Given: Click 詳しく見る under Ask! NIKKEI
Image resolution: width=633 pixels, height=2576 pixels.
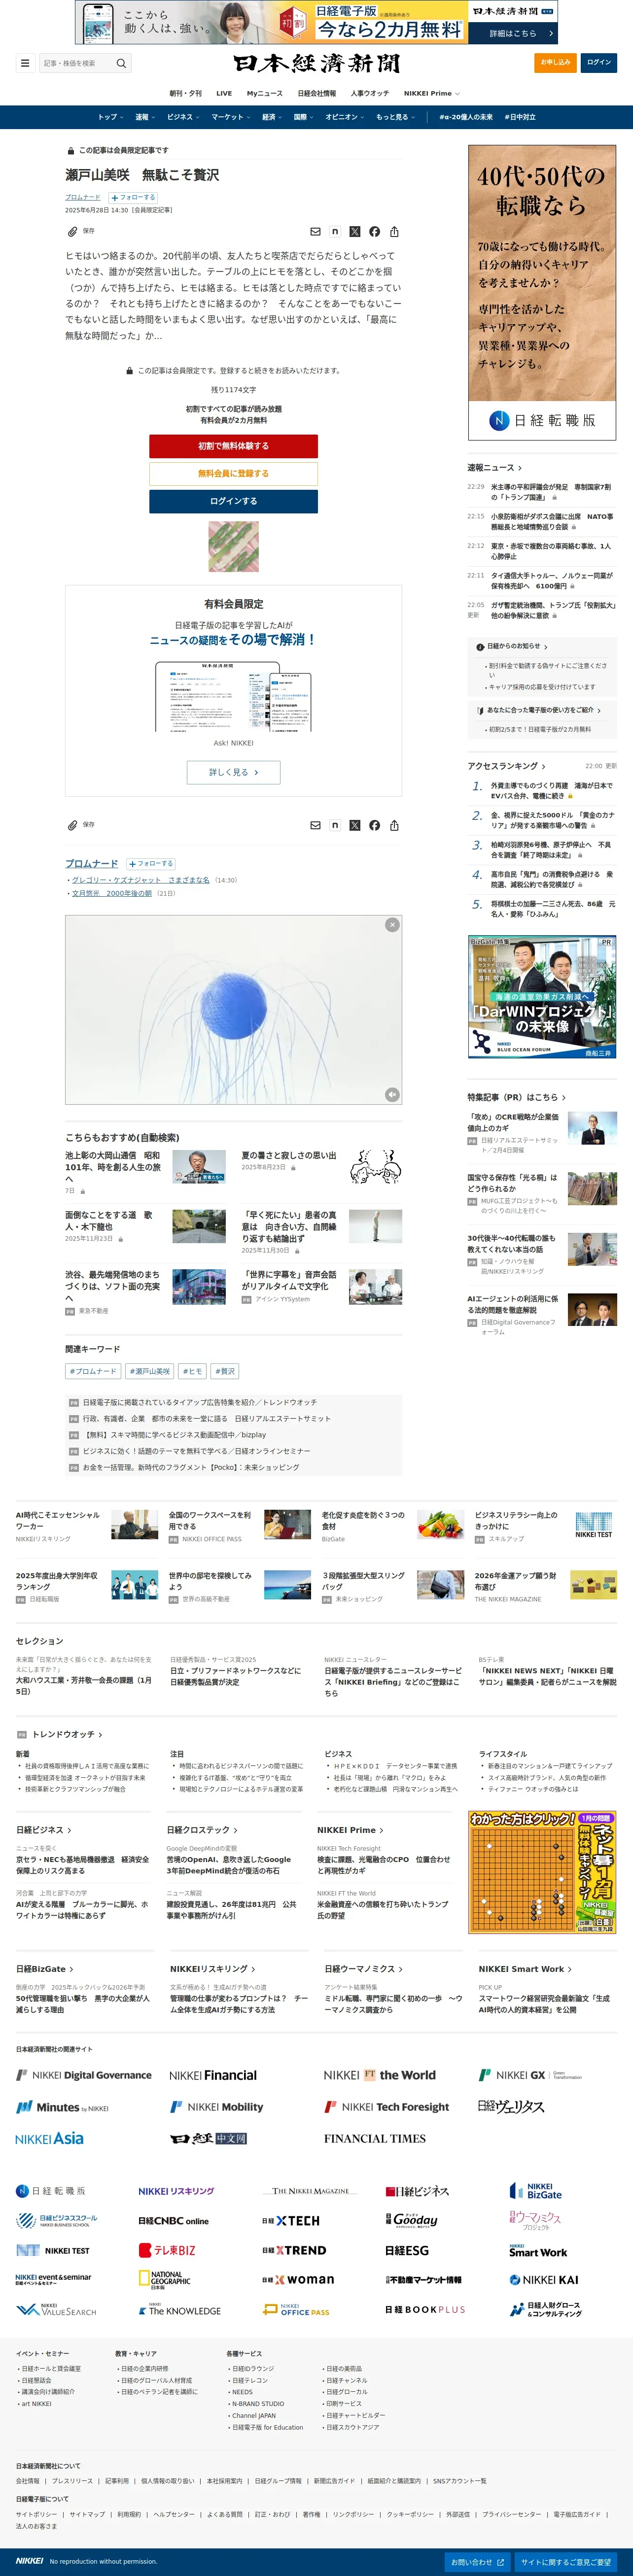Looking at the screenshot, I should (233, 772).
